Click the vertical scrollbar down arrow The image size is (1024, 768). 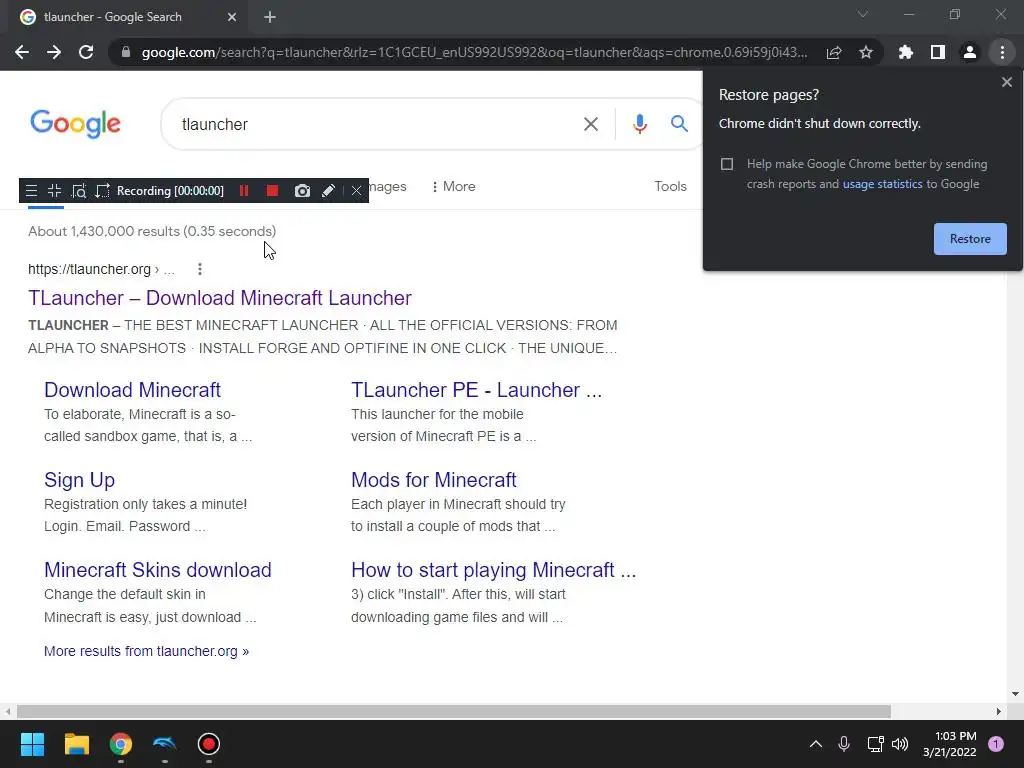(x=1015, y=694)
